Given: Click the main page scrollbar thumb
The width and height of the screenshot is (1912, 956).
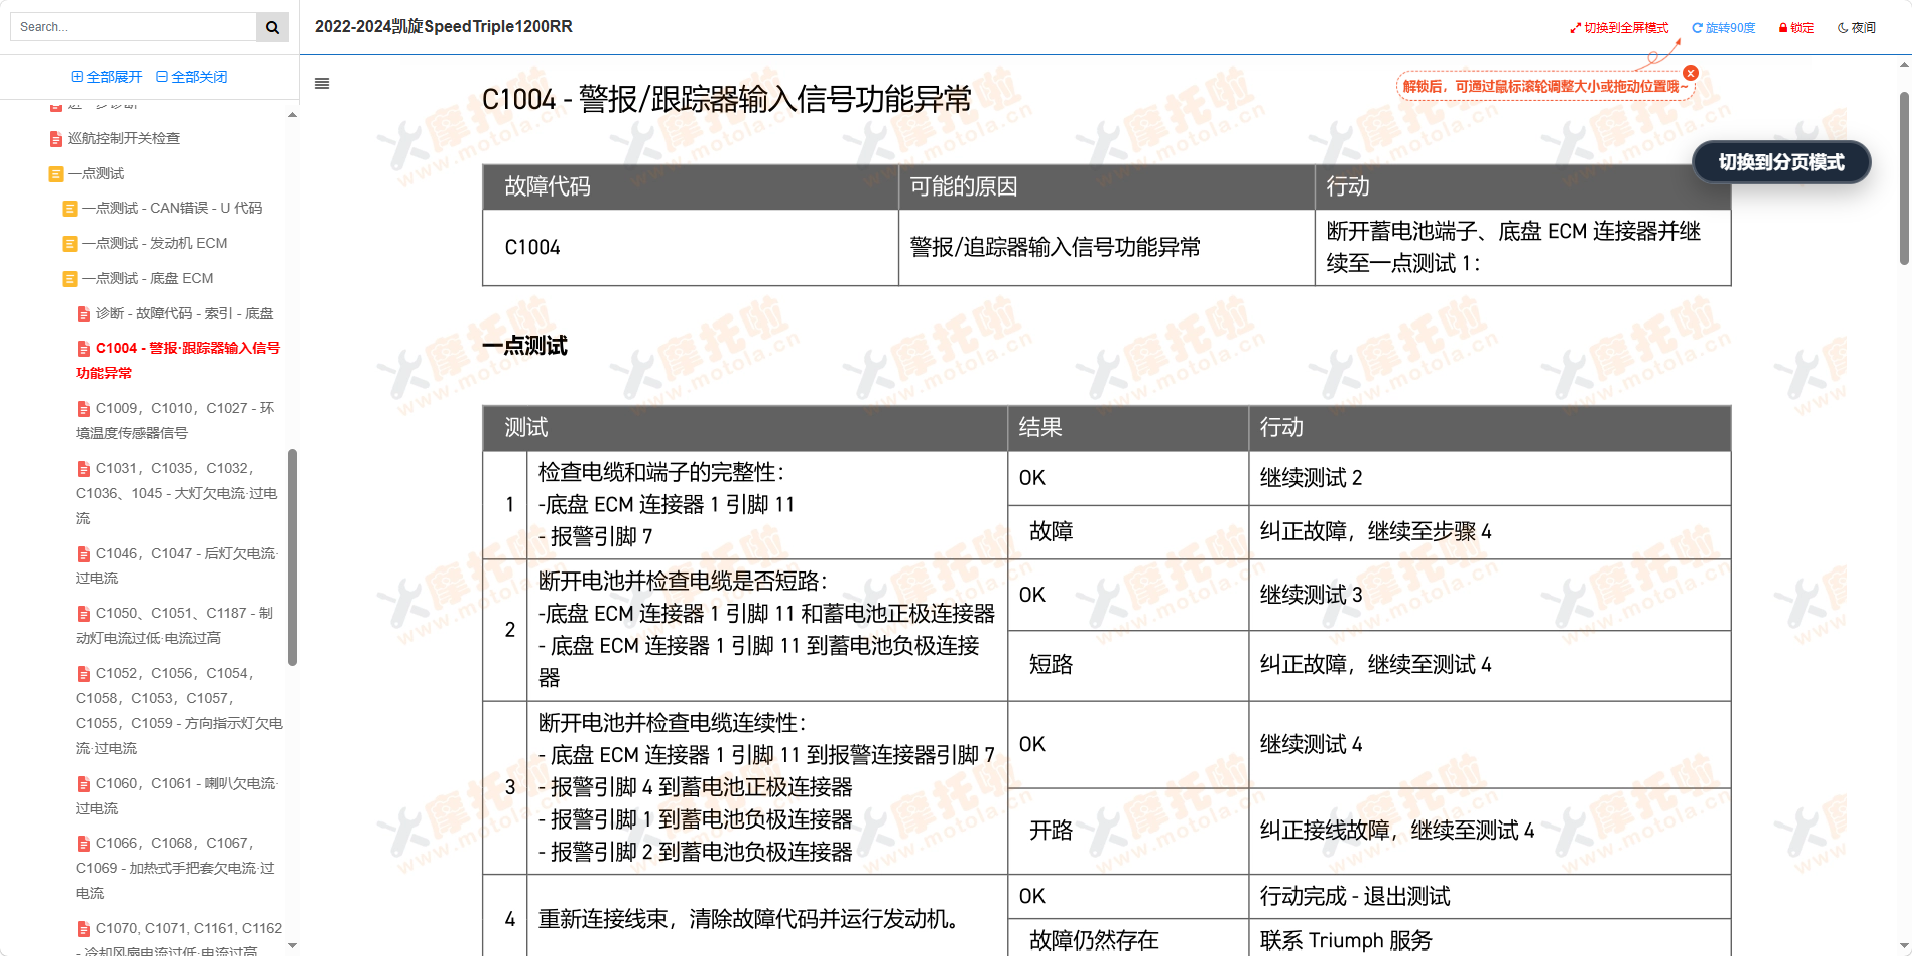Looking at the screenshot, I should pyautogui.click(x=1904, y=178).
